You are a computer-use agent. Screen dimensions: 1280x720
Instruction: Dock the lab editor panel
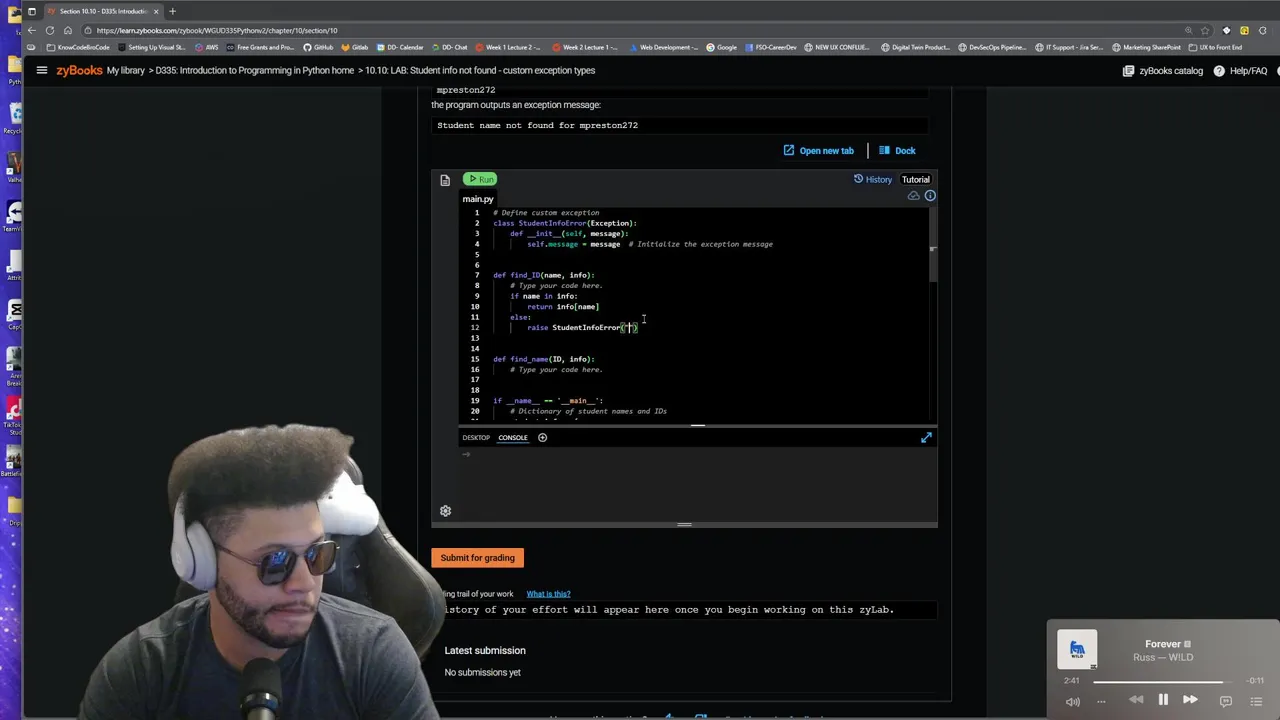[x=897, y=150]
